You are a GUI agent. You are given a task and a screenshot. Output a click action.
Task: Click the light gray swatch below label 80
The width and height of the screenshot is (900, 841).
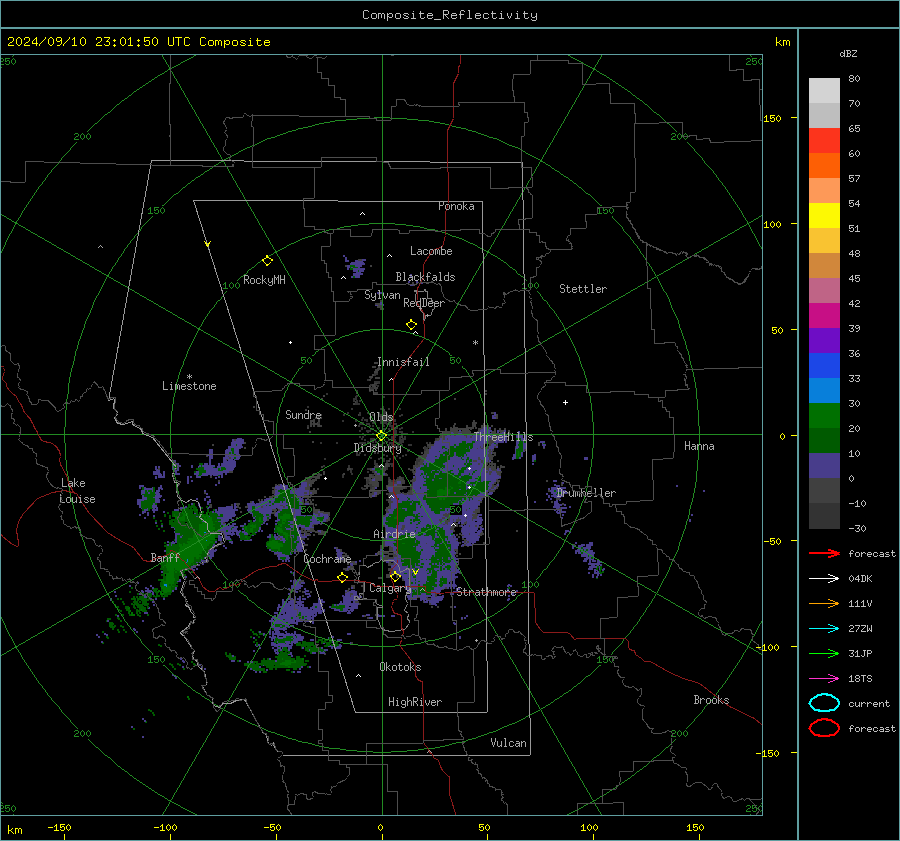click(x=824, y=90)
